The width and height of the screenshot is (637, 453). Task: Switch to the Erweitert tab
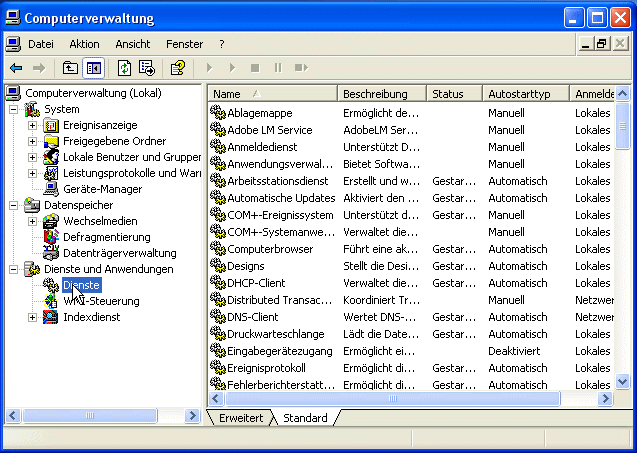[241, 417]
